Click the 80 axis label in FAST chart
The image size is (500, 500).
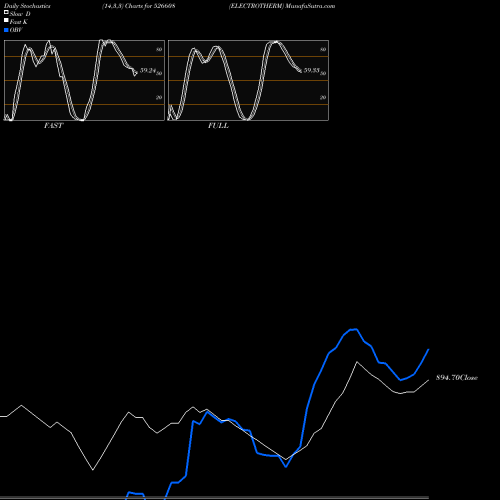click(159, 49)
